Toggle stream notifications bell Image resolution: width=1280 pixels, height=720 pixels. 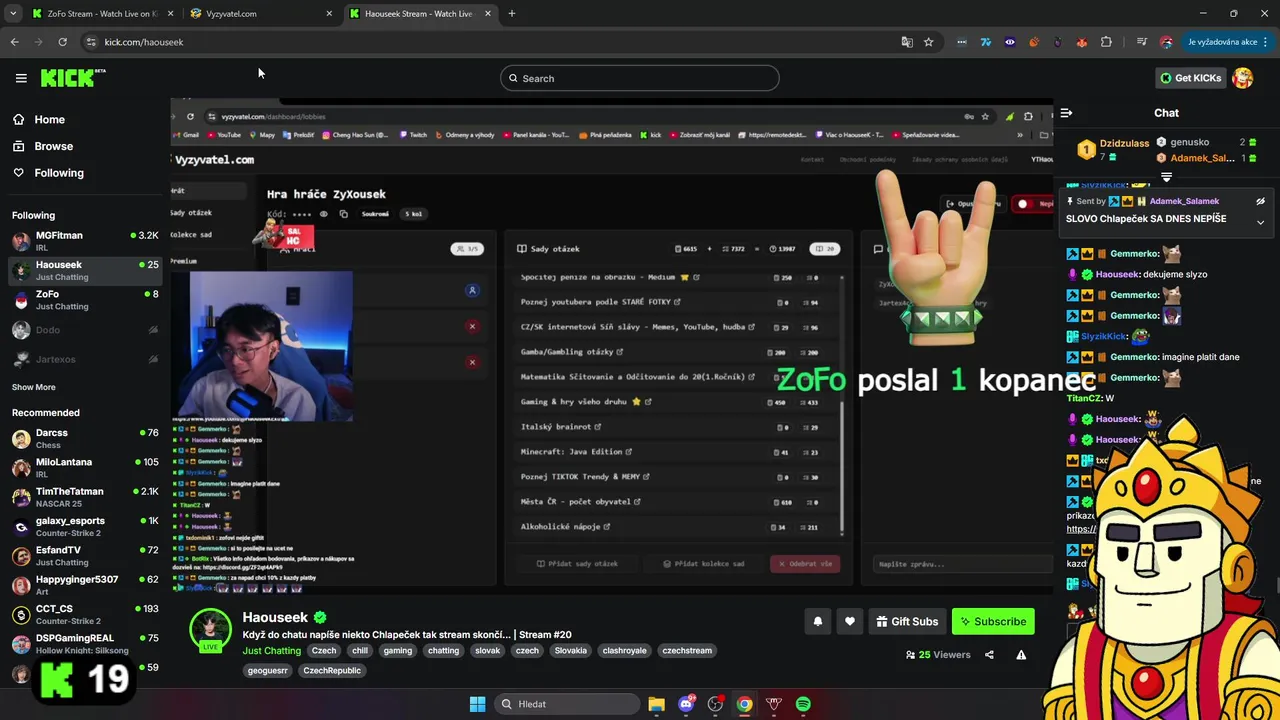tap(817, 621)
